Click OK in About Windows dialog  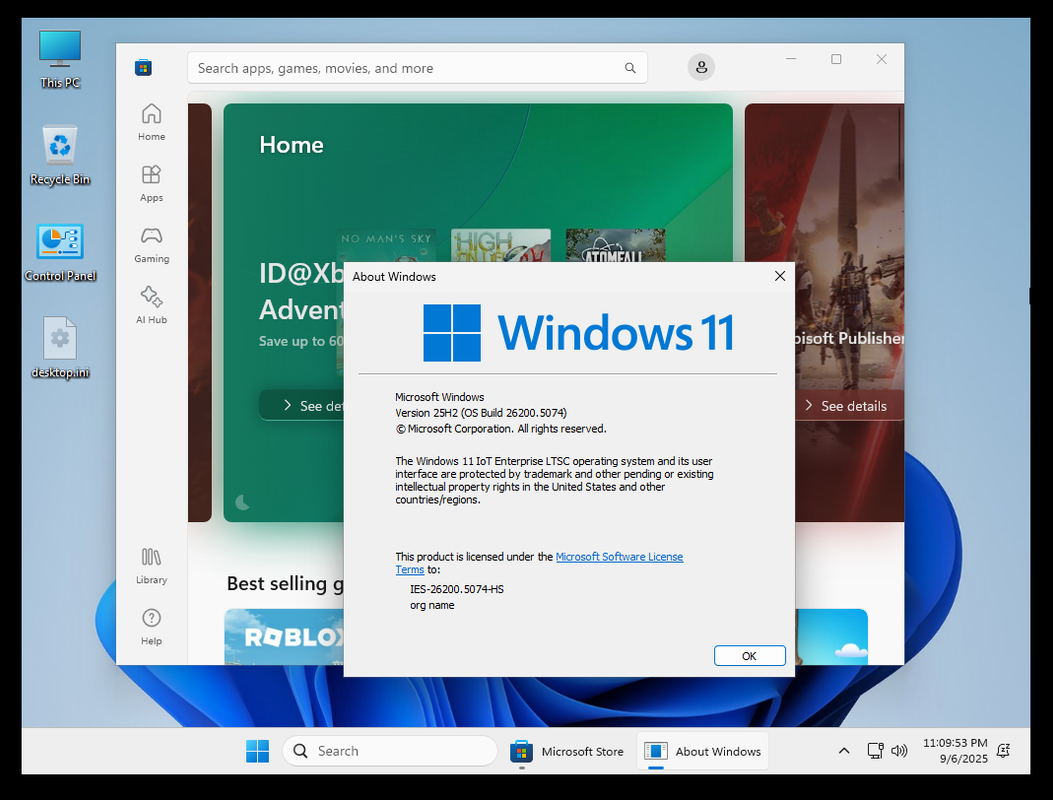[x=749, y=656]
